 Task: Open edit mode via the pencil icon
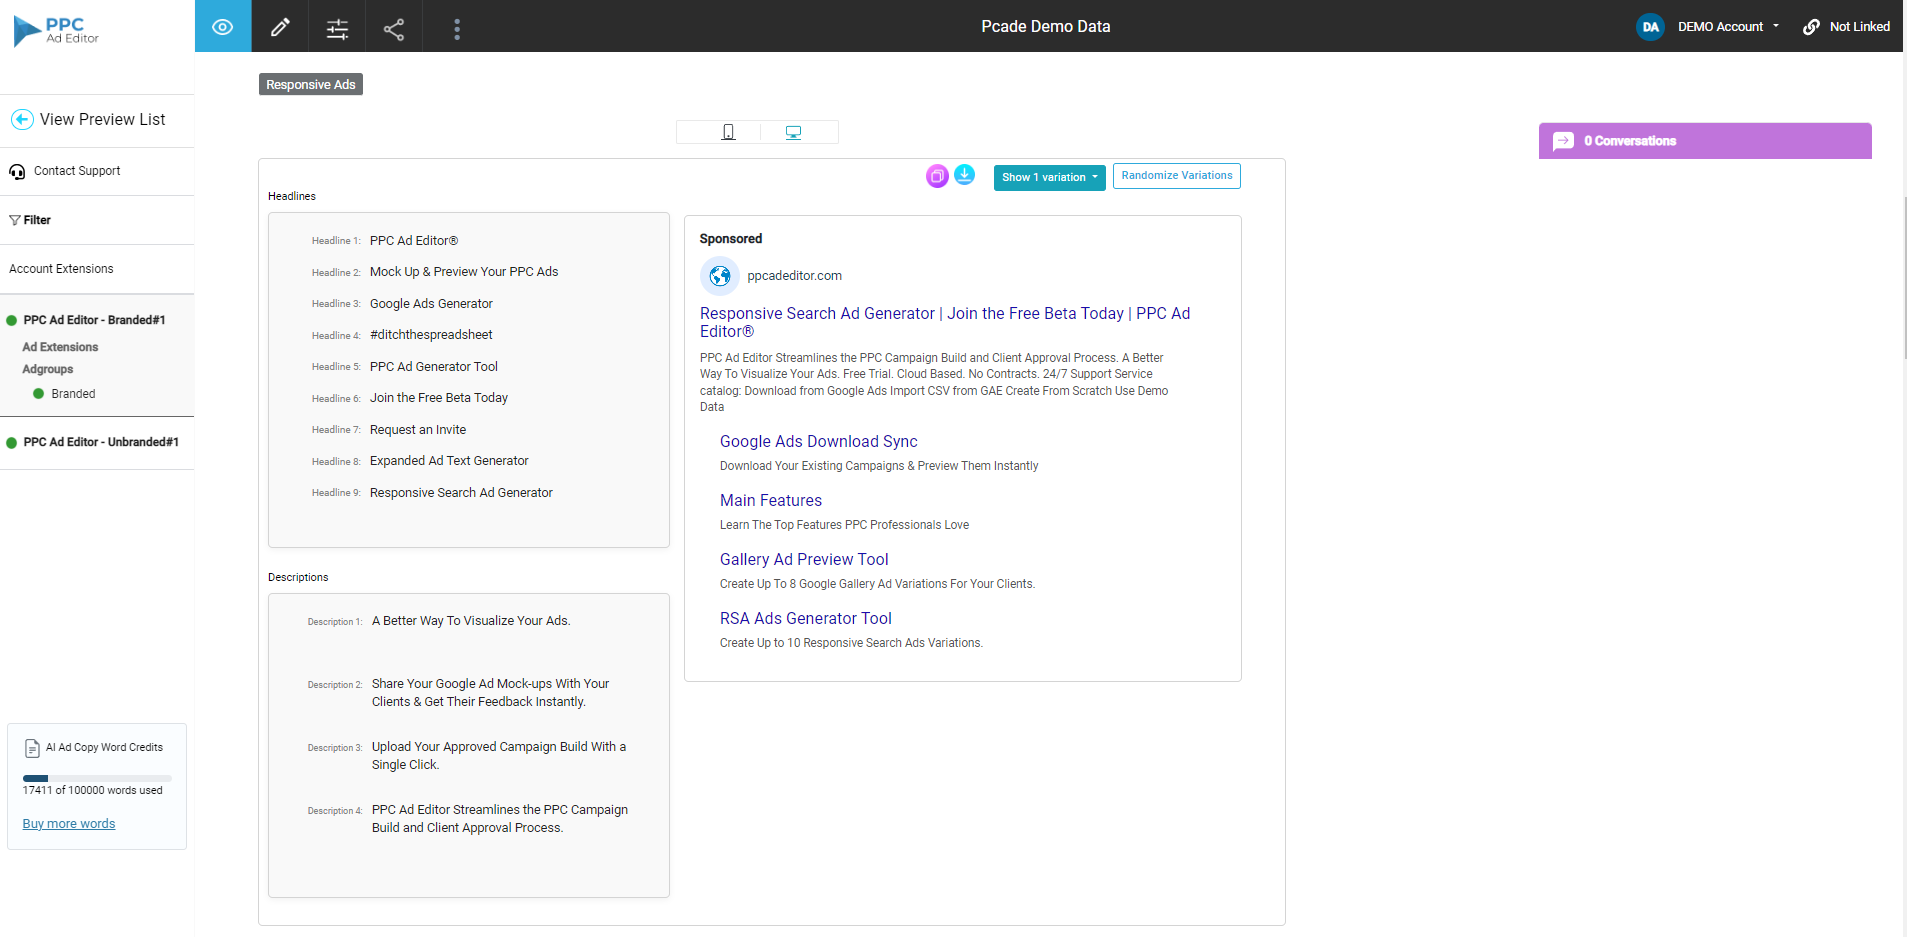click(280, 26)
